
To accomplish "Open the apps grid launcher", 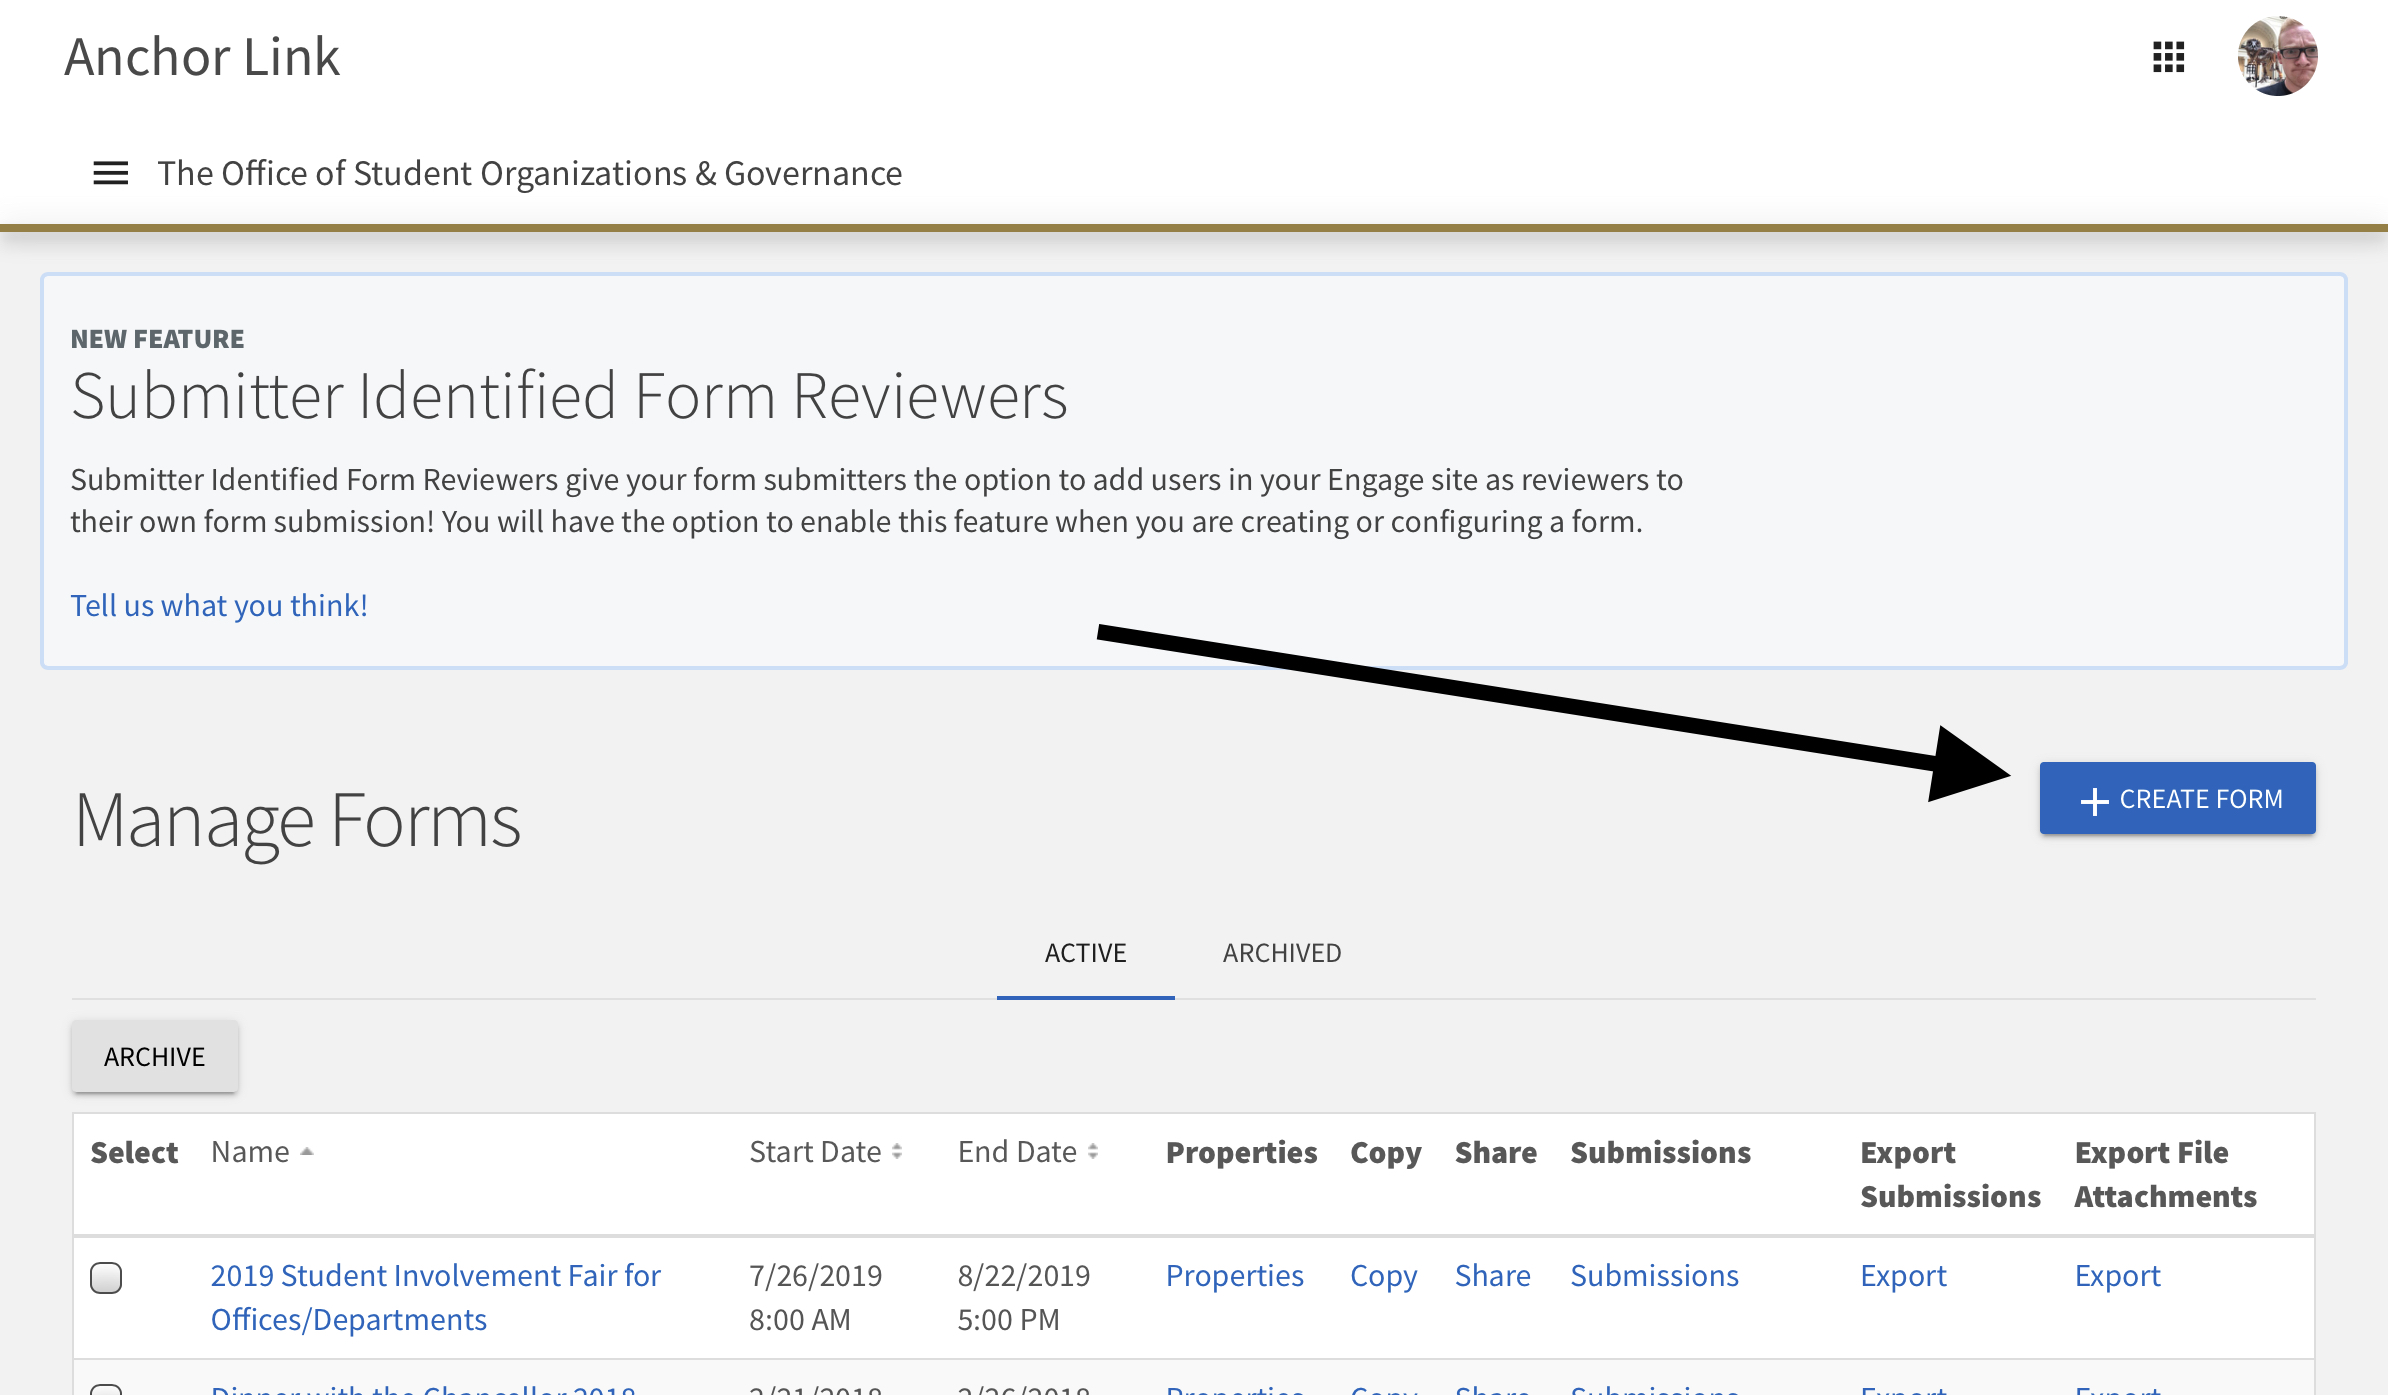I will coord(2168,57).
